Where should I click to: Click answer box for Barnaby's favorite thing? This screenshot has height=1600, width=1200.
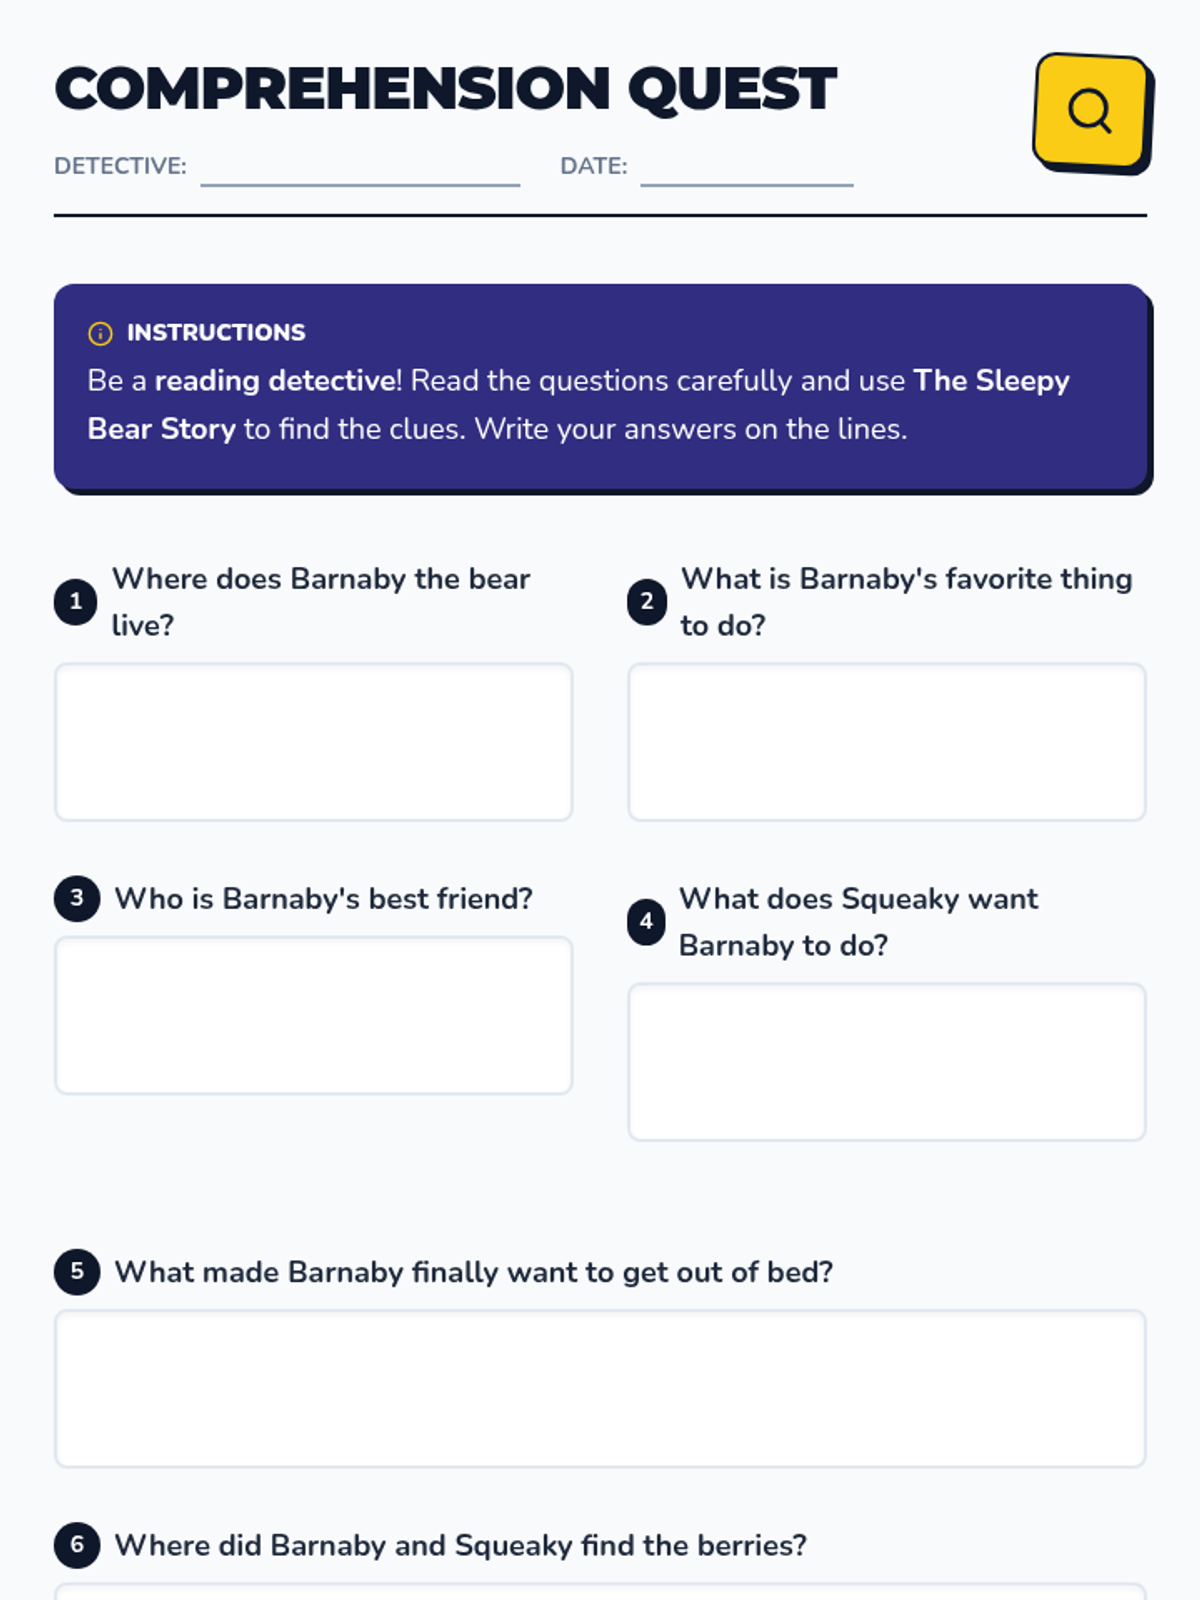886,742
